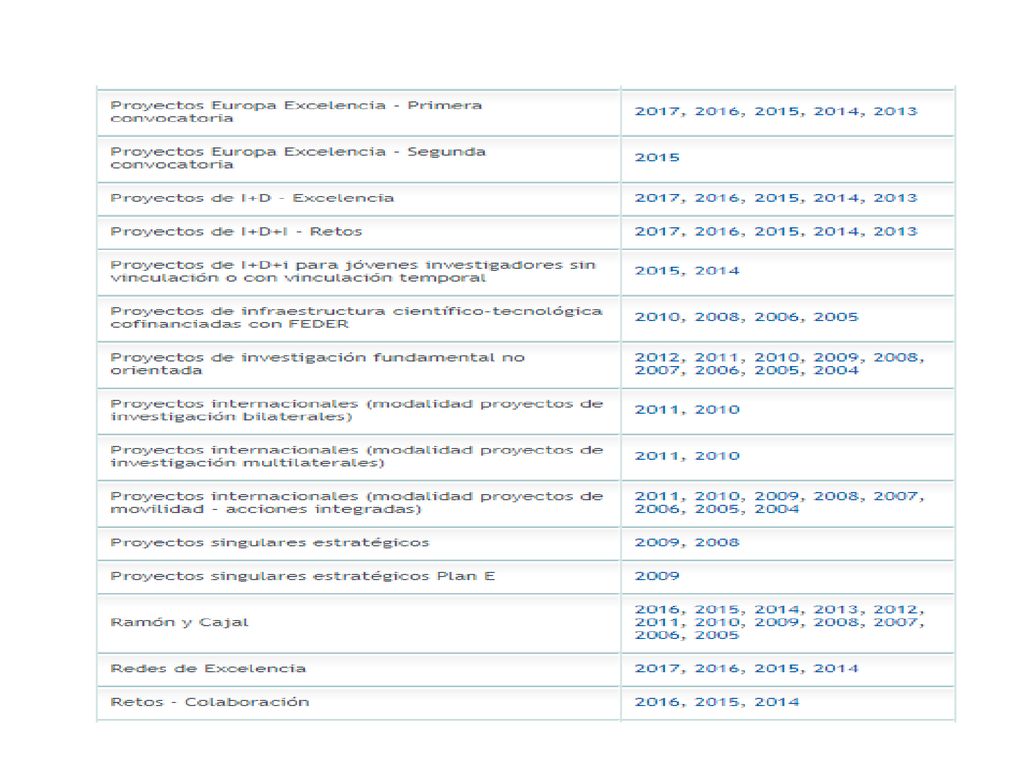
Task: Open 2004 link for movilidad acciones integradas
Action: click(x=776, y=509)
